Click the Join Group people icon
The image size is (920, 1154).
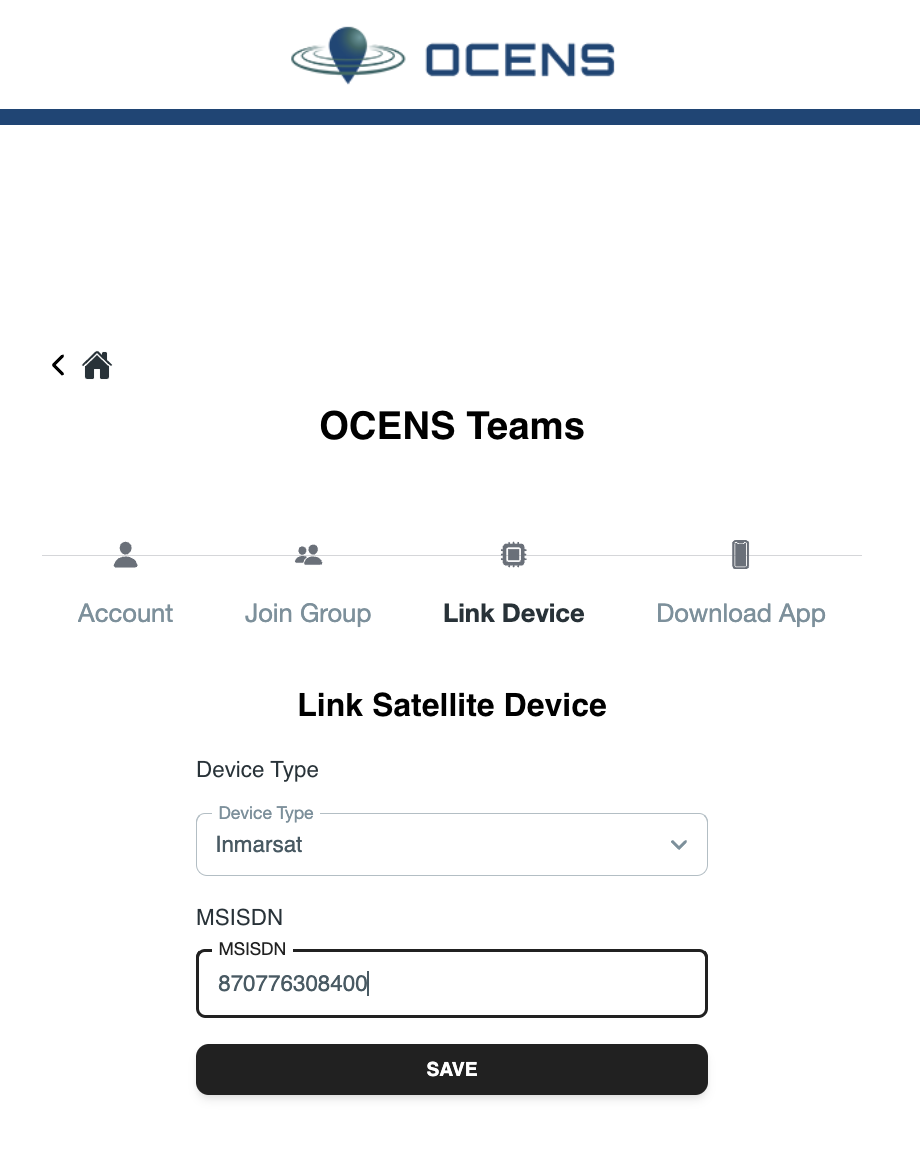[308, 555]
